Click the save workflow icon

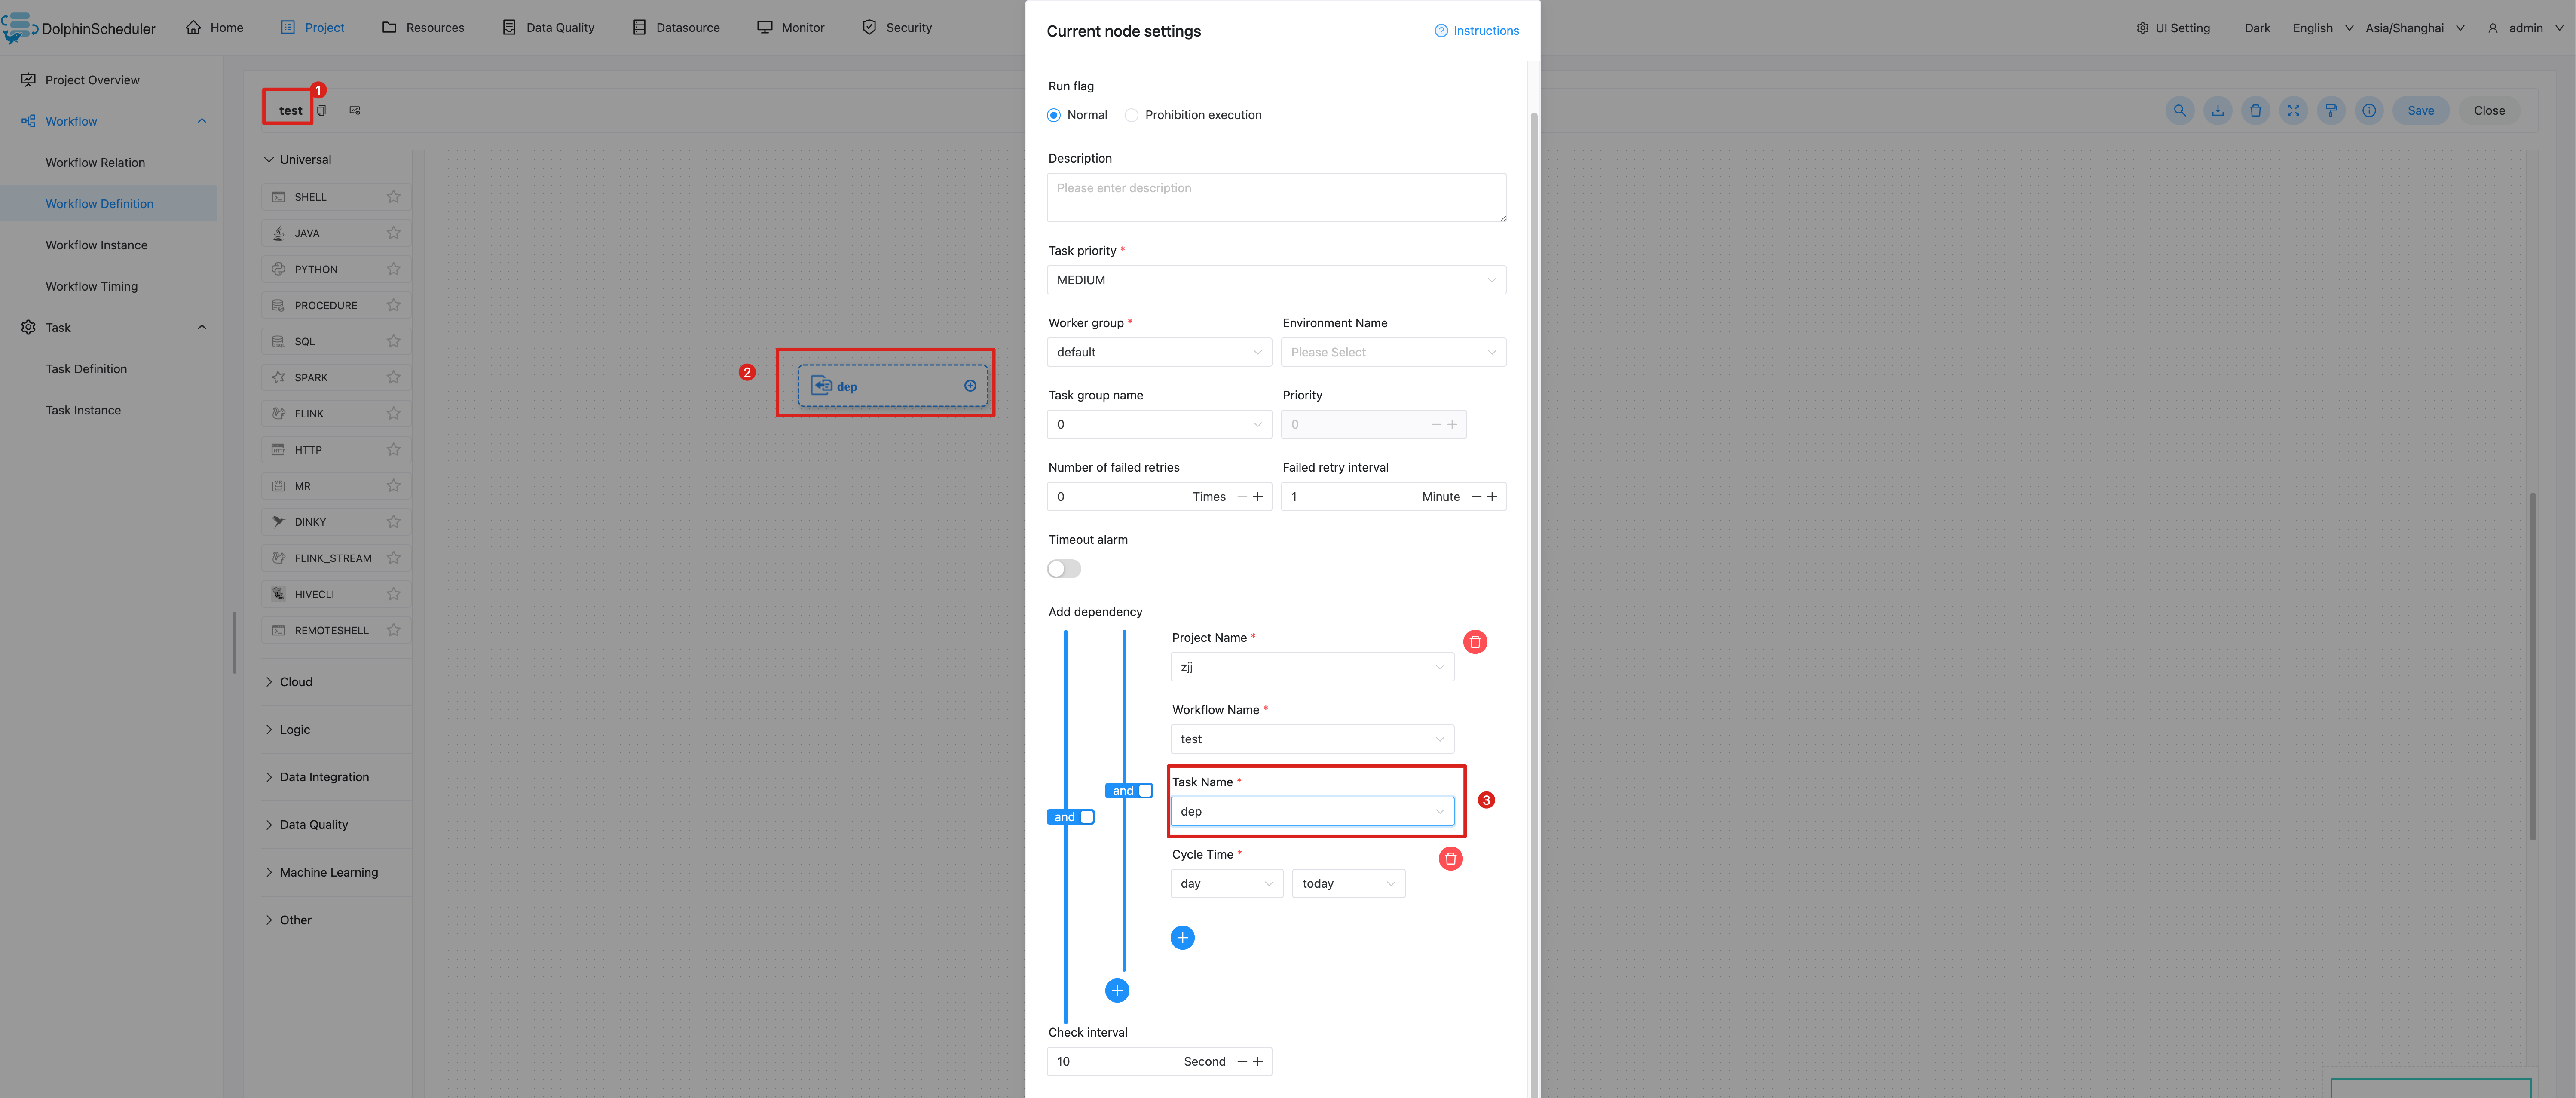[2422, 110]
